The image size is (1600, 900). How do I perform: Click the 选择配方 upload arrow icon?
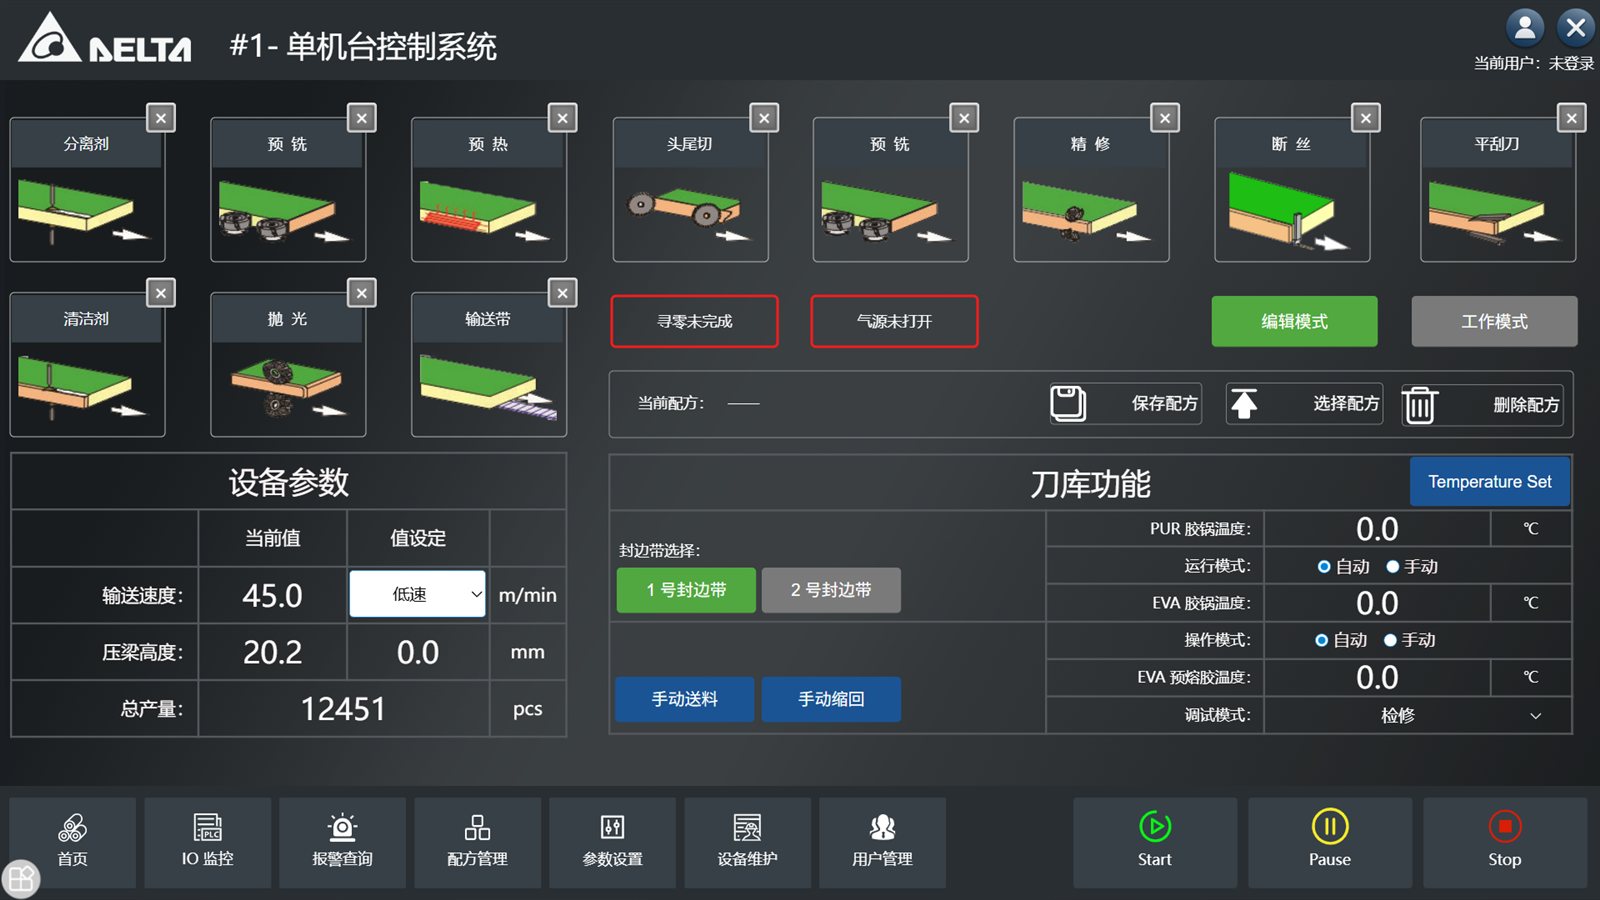coord(1244,403)
